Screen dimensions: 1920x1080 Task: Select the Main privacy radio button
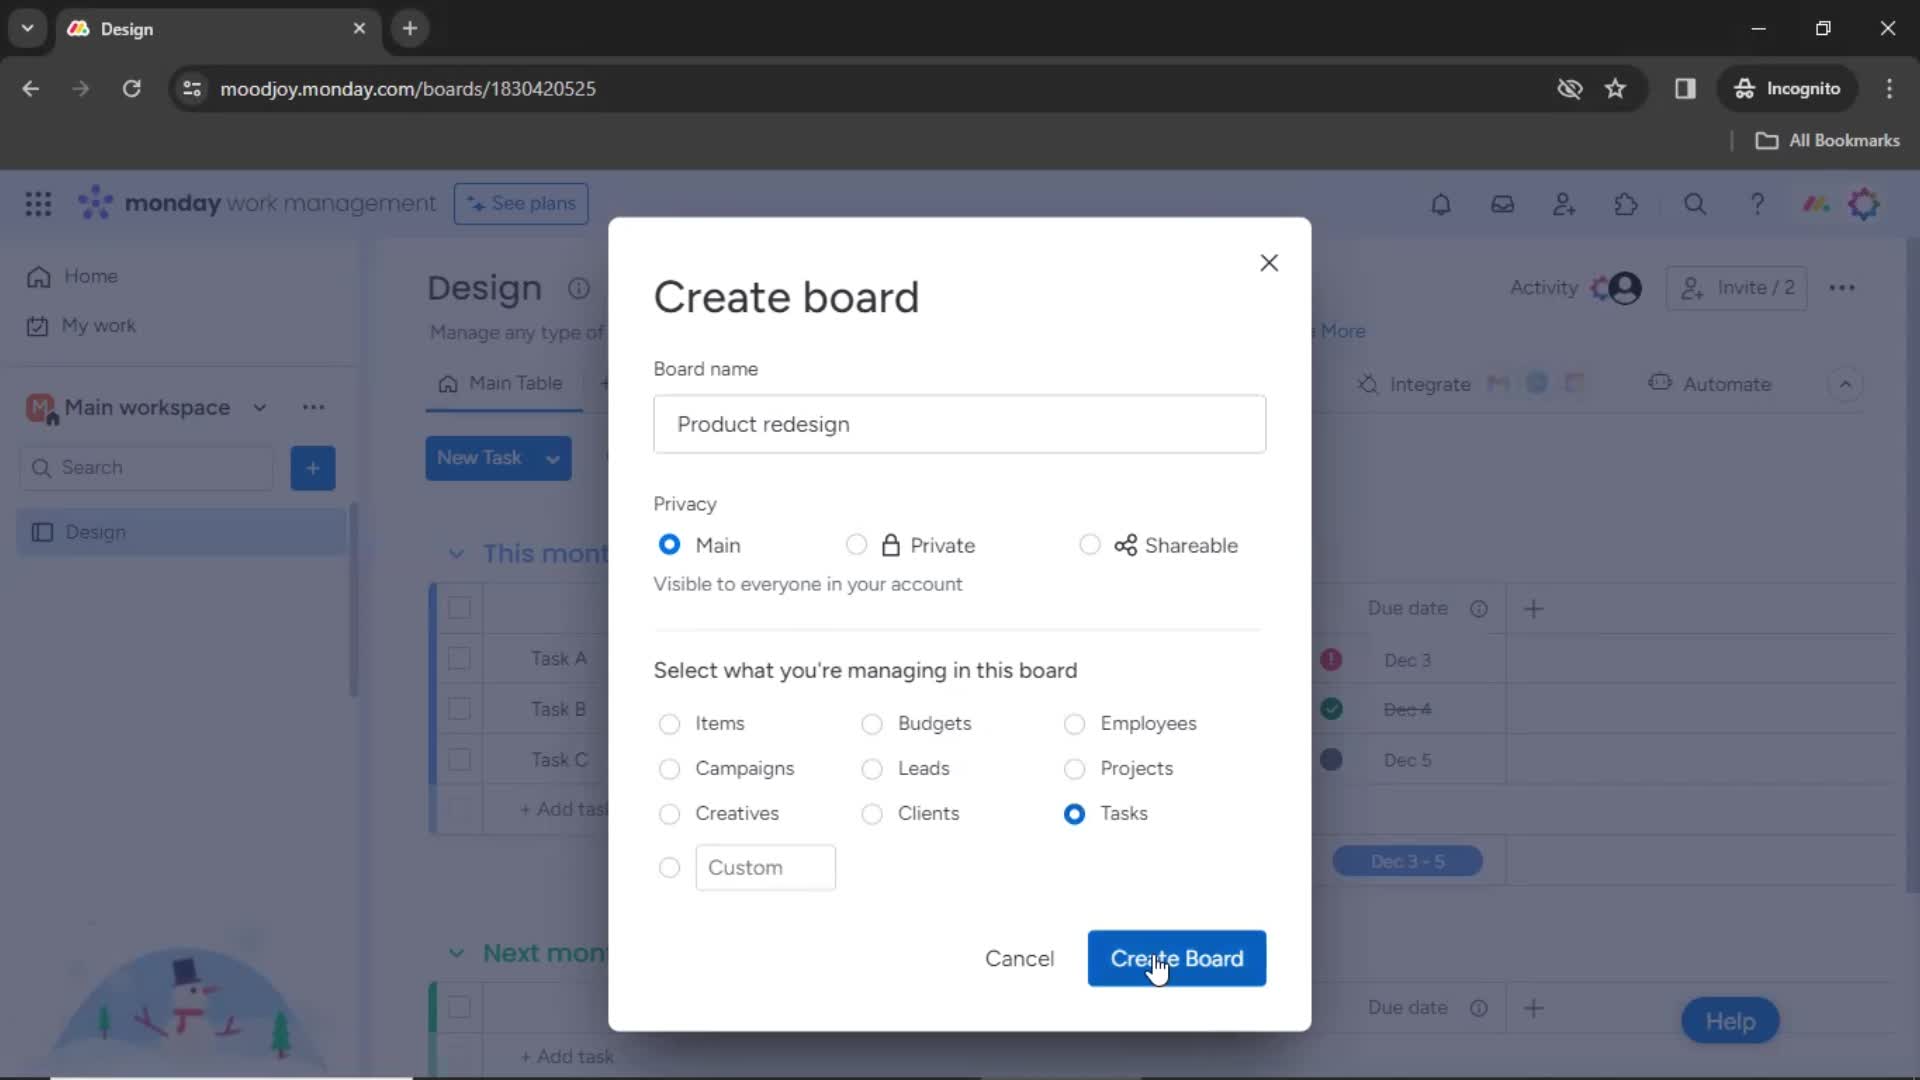(x=670, y=545)
